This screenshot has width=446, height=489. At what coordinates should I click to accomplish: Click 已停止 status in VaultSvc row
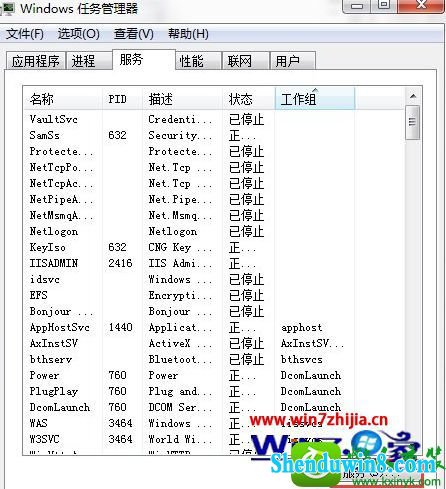click(x=247, y=119)
